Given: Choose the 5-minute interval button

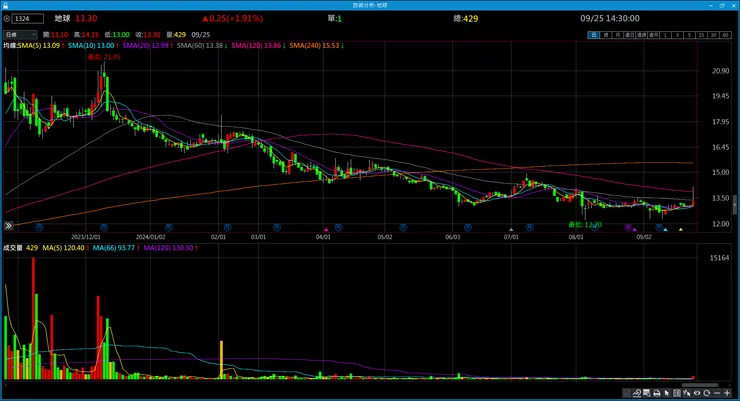Looking at the screenshot, I should coord(689,35).
